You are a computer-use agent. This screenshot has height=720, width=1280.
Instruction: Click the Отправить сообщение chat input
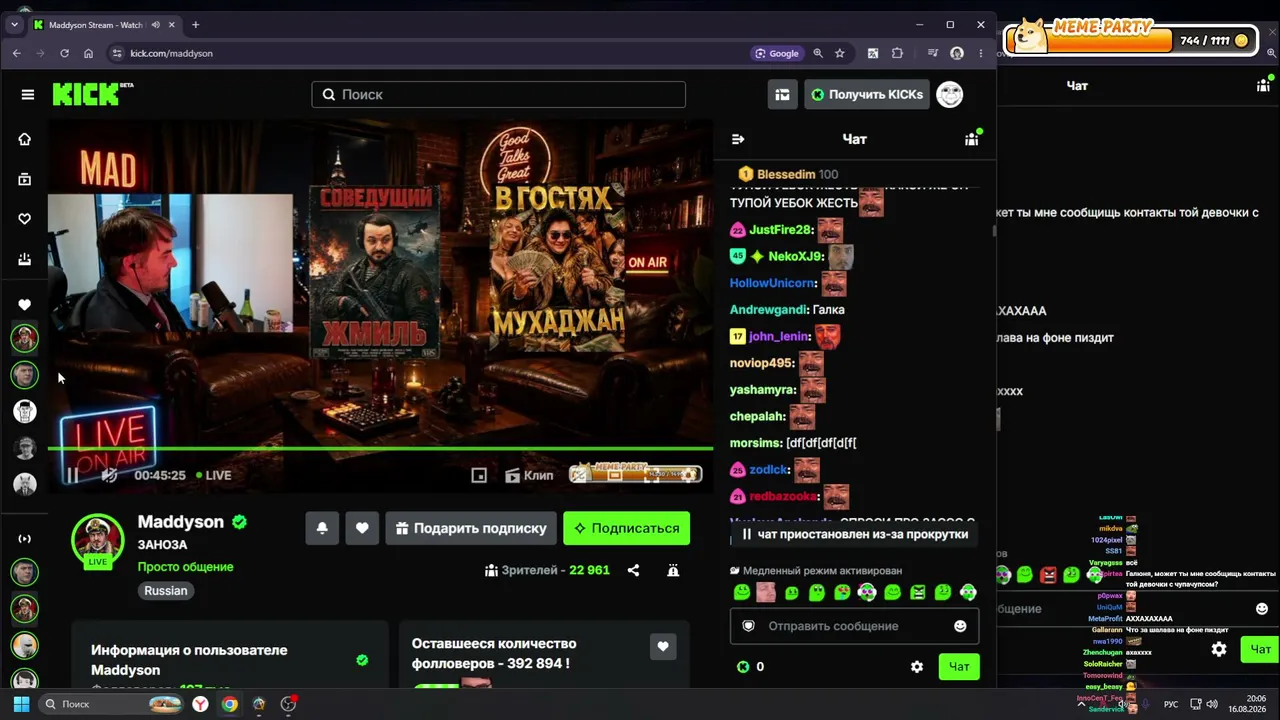click(x=855, y=626)
